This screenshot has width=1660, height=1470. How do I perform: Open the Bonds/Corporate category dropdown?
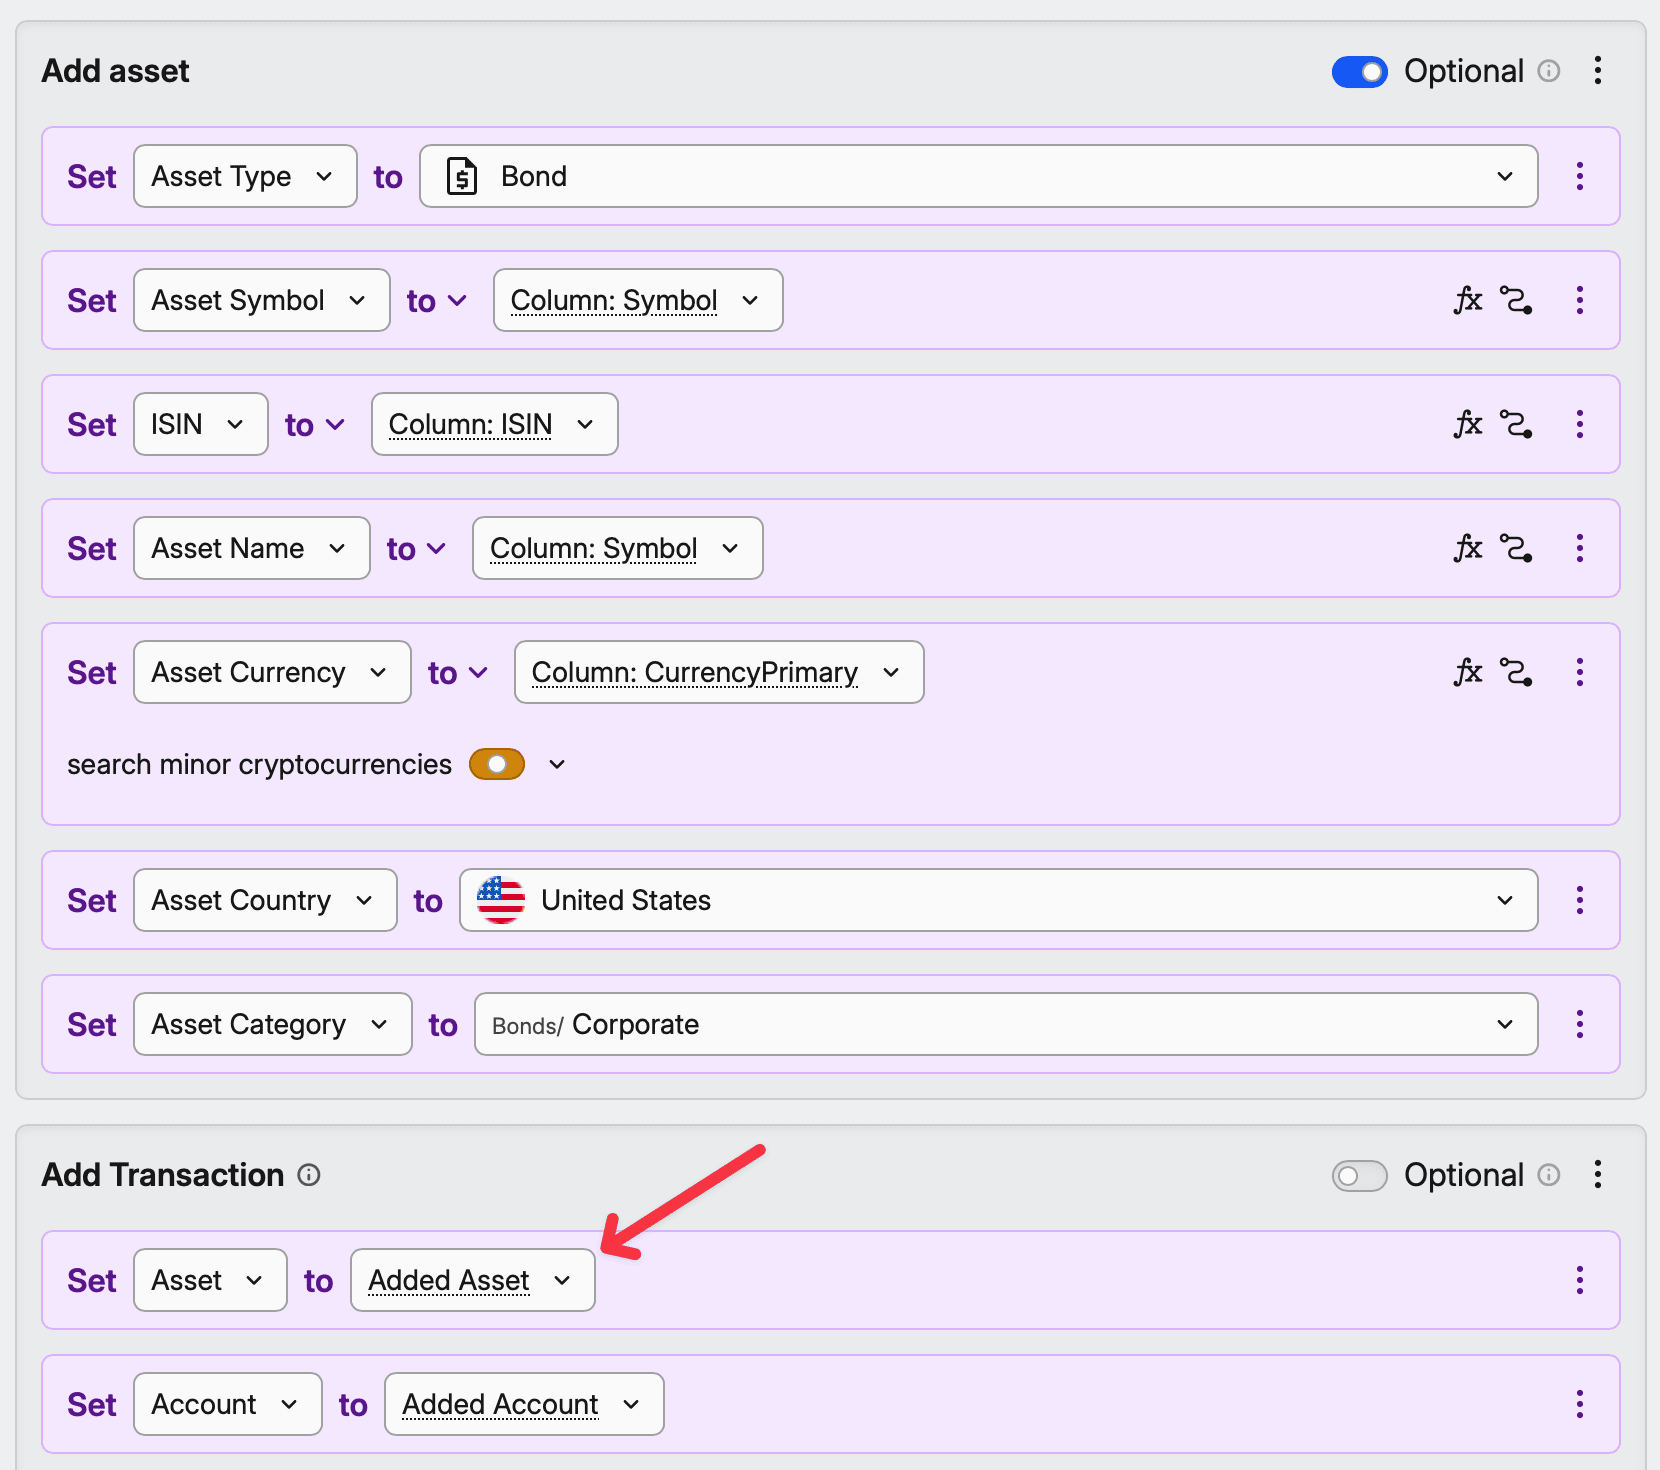pyautogui.click(x=1005, y=1024)
